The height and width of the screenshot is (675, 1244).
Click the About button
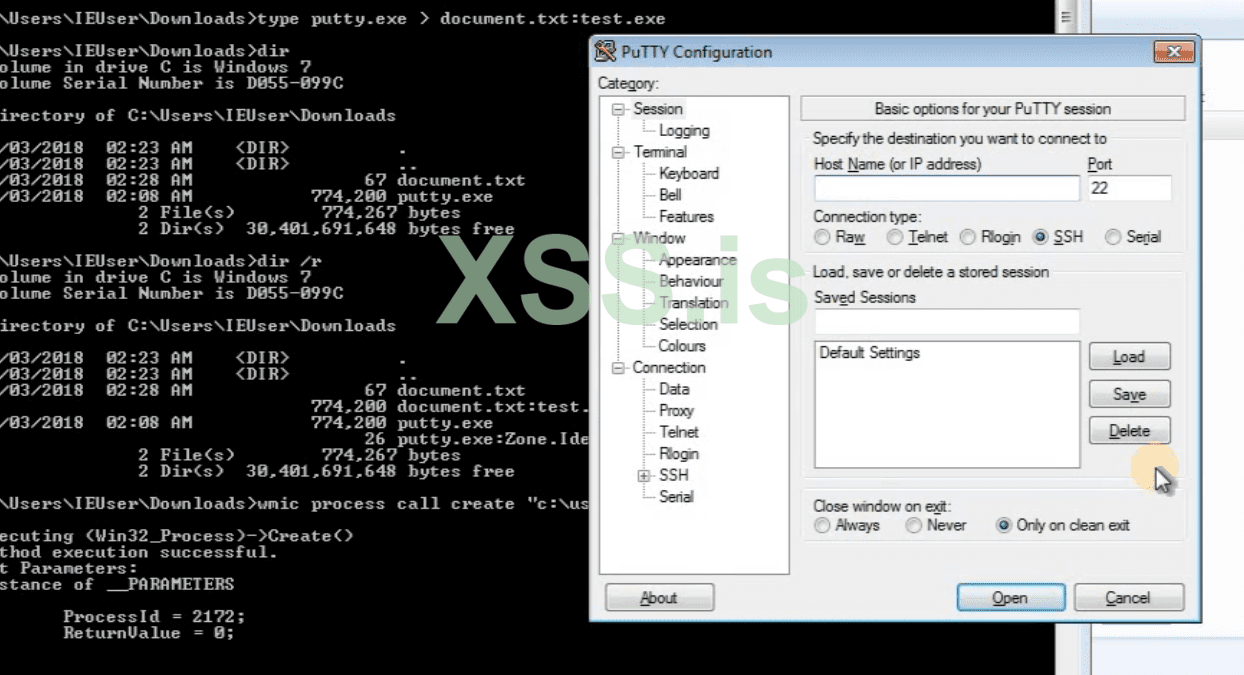[659, 598]
